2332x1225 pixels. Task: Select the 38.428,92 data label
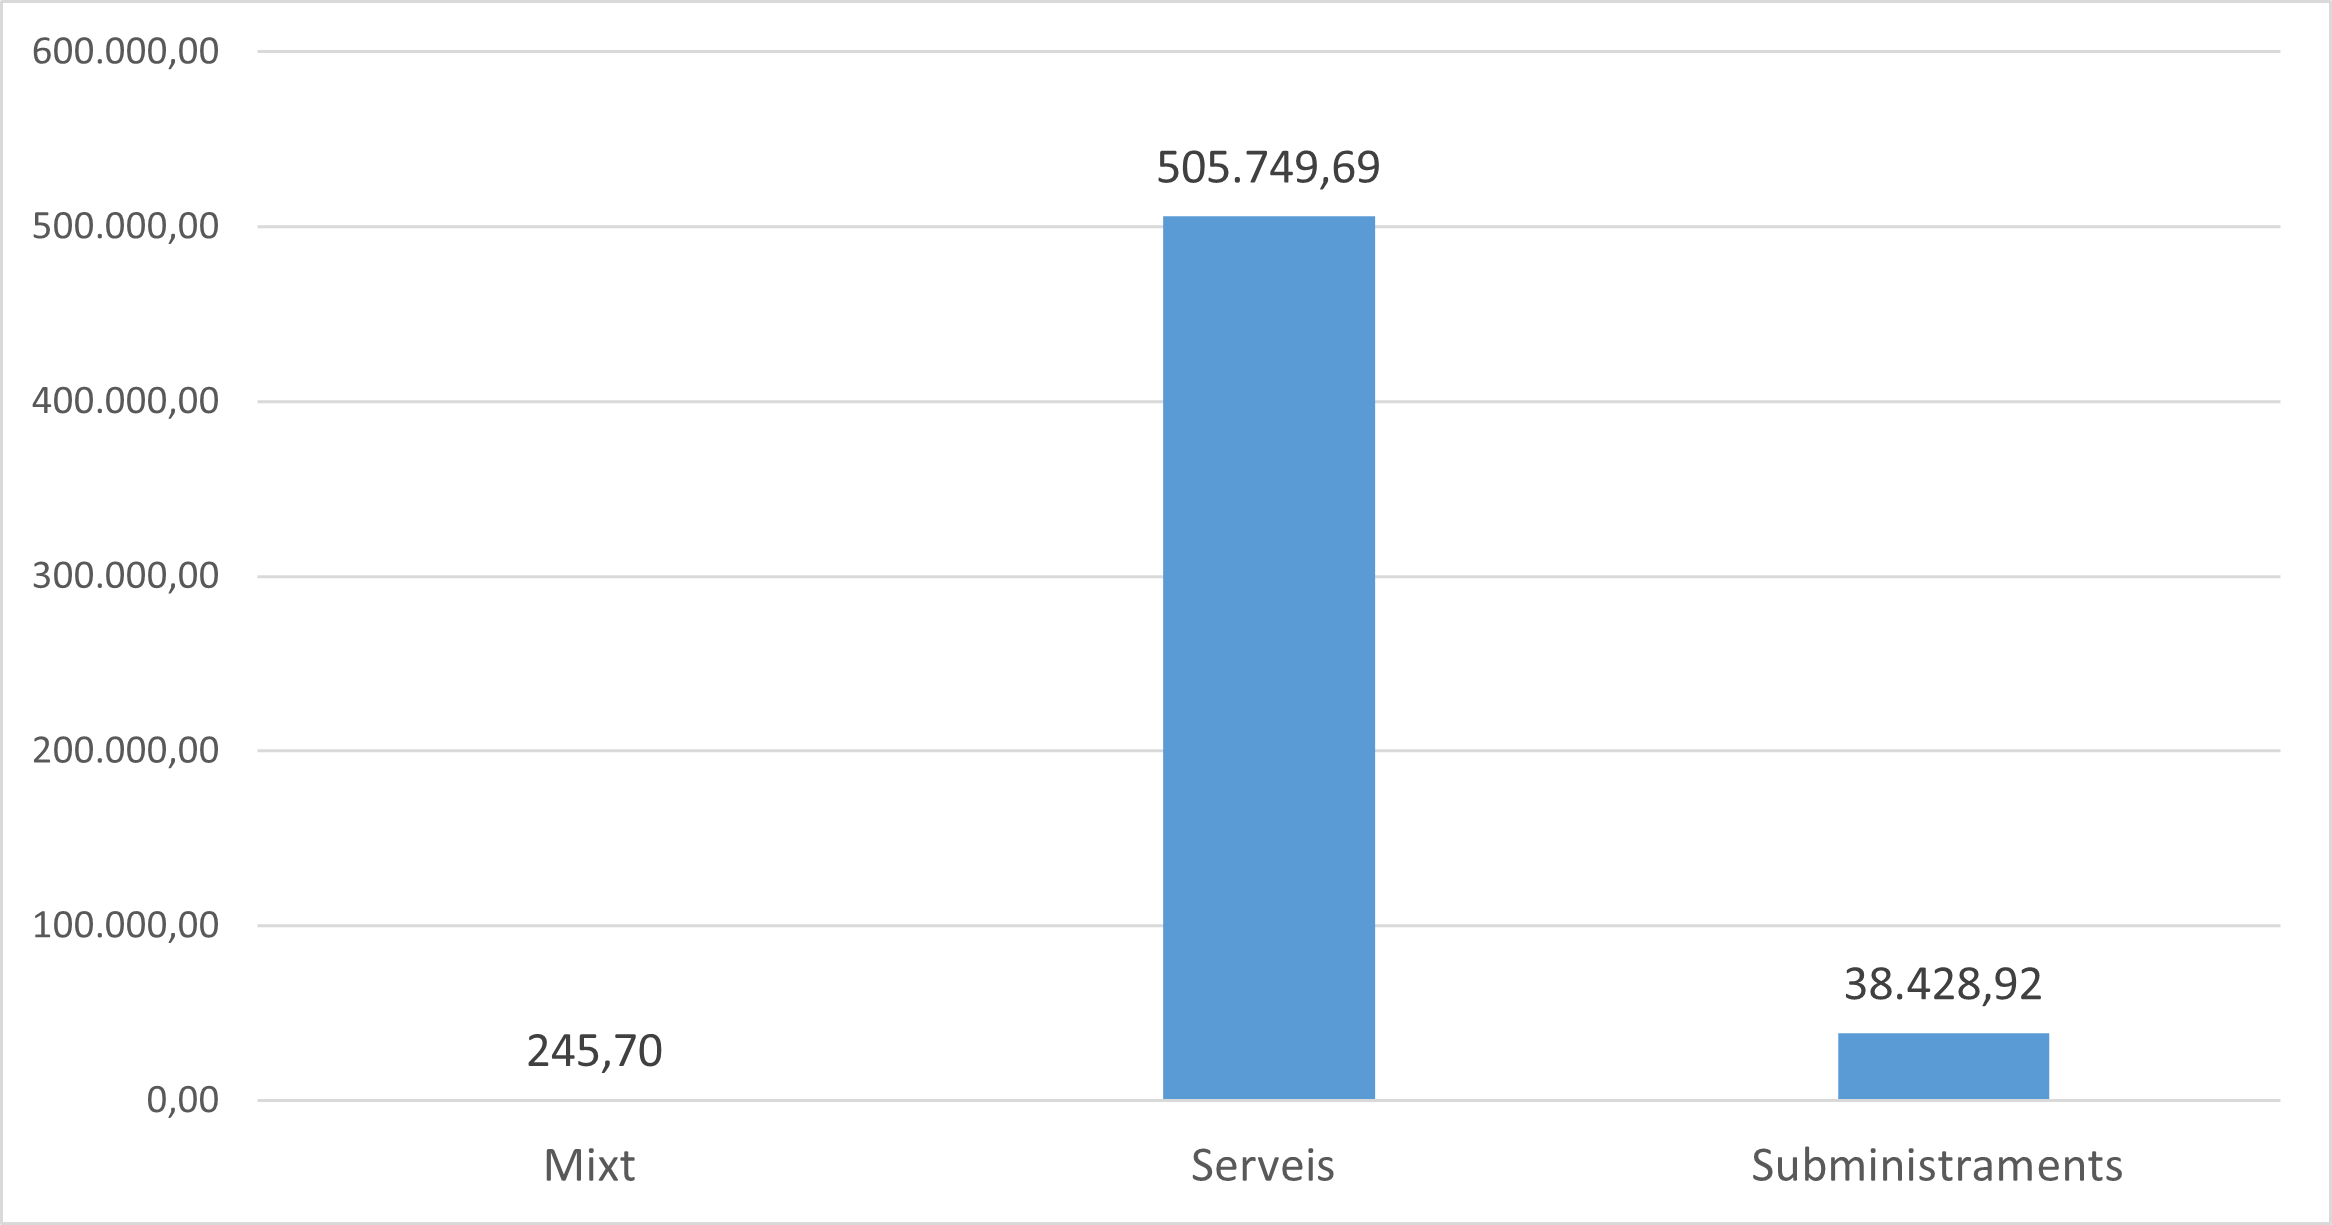[x=1942, y=985]
